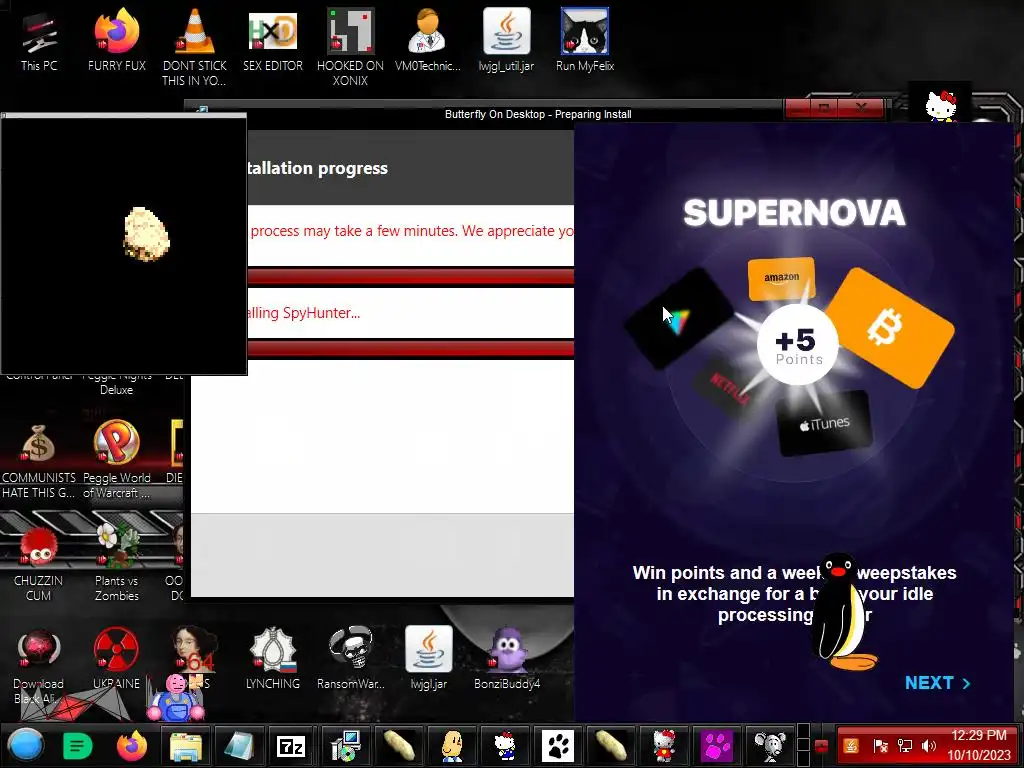1024x768 pixels.
Task: Click NEXT in the Supernova ad
Action: tap(938, 682)
